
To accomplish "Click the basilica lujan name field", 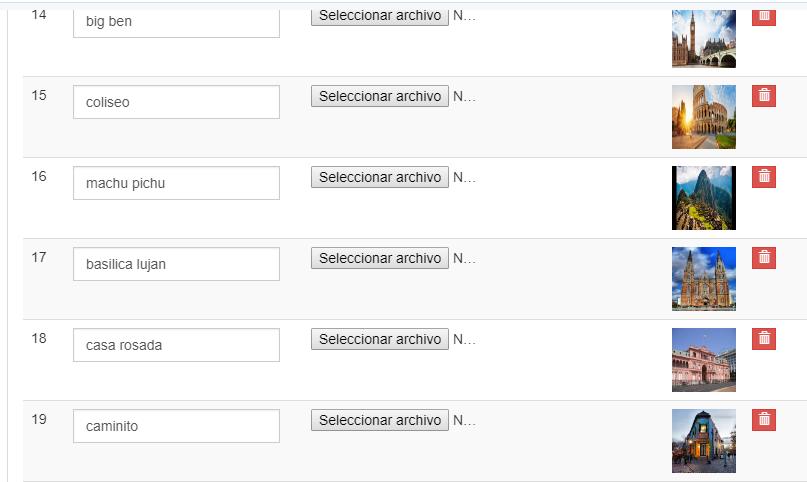I will click(x=176, y=264).
